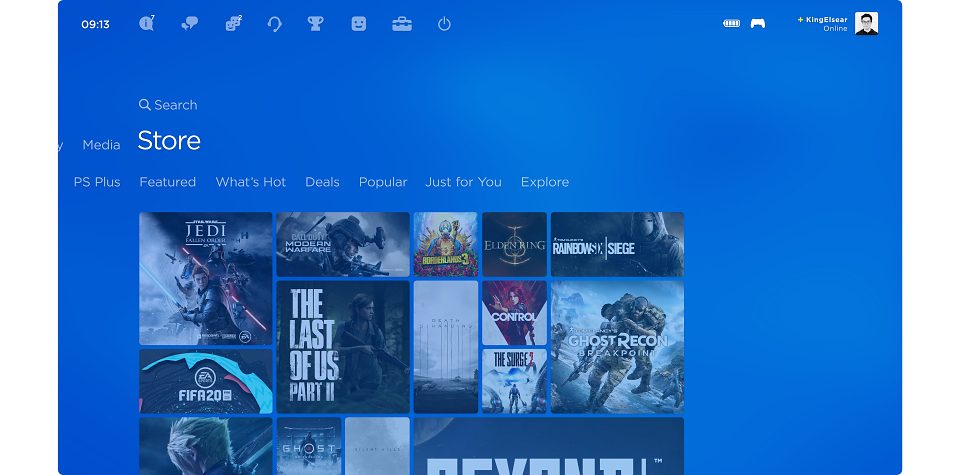Open the Explore store tab
This screenshot has height=475, width=960.
545,182
